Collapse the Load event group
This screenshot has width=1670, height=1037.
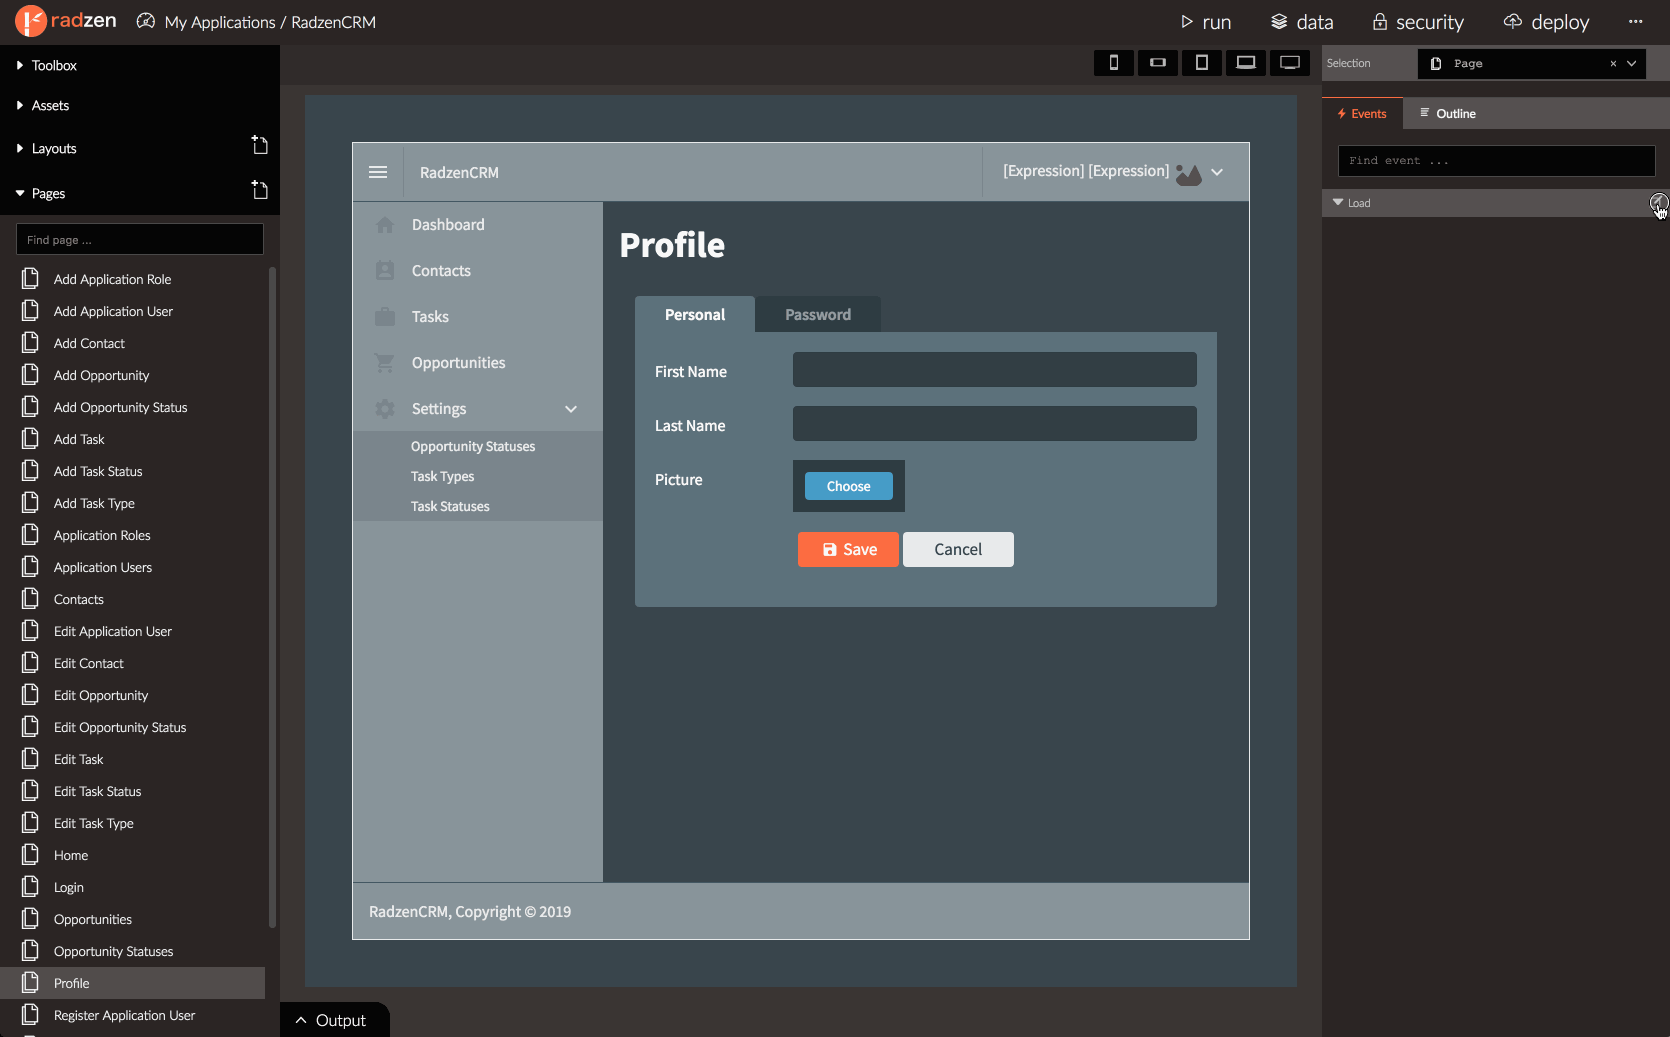tap(1338, 202)
